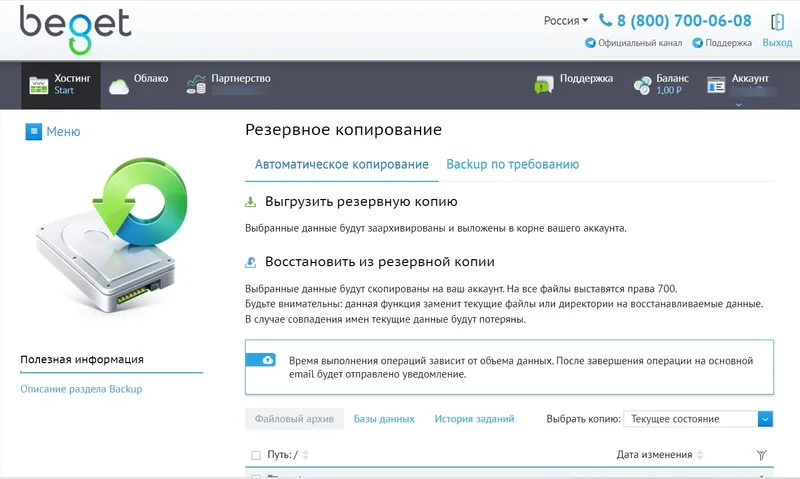Open the top Поддержка Telegram link
This screenshot has height=479, width=800.
click(x=722, y=43)
